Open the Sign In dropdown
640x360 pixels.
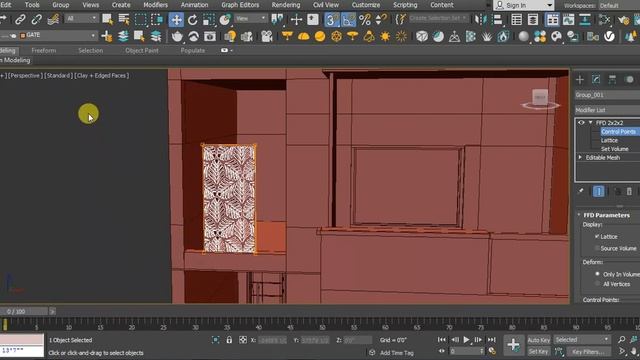coord(524,5)
